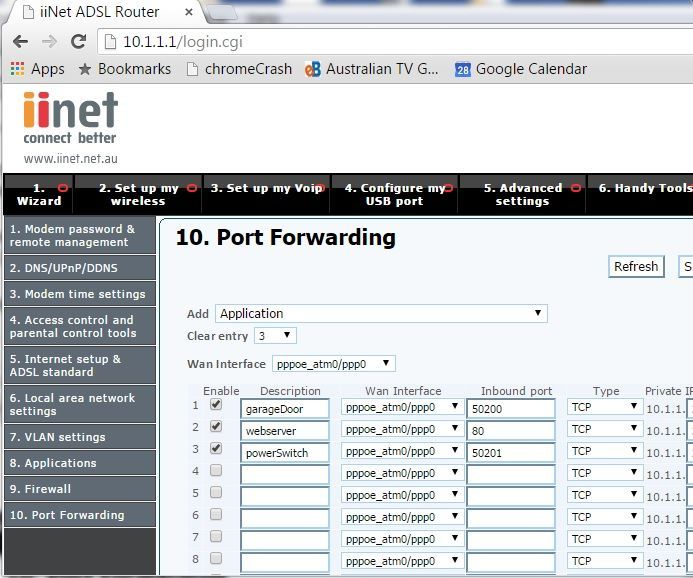Screen dimensions: 693x578
Task: Check Enable for row 5
Action: (216, 492)
